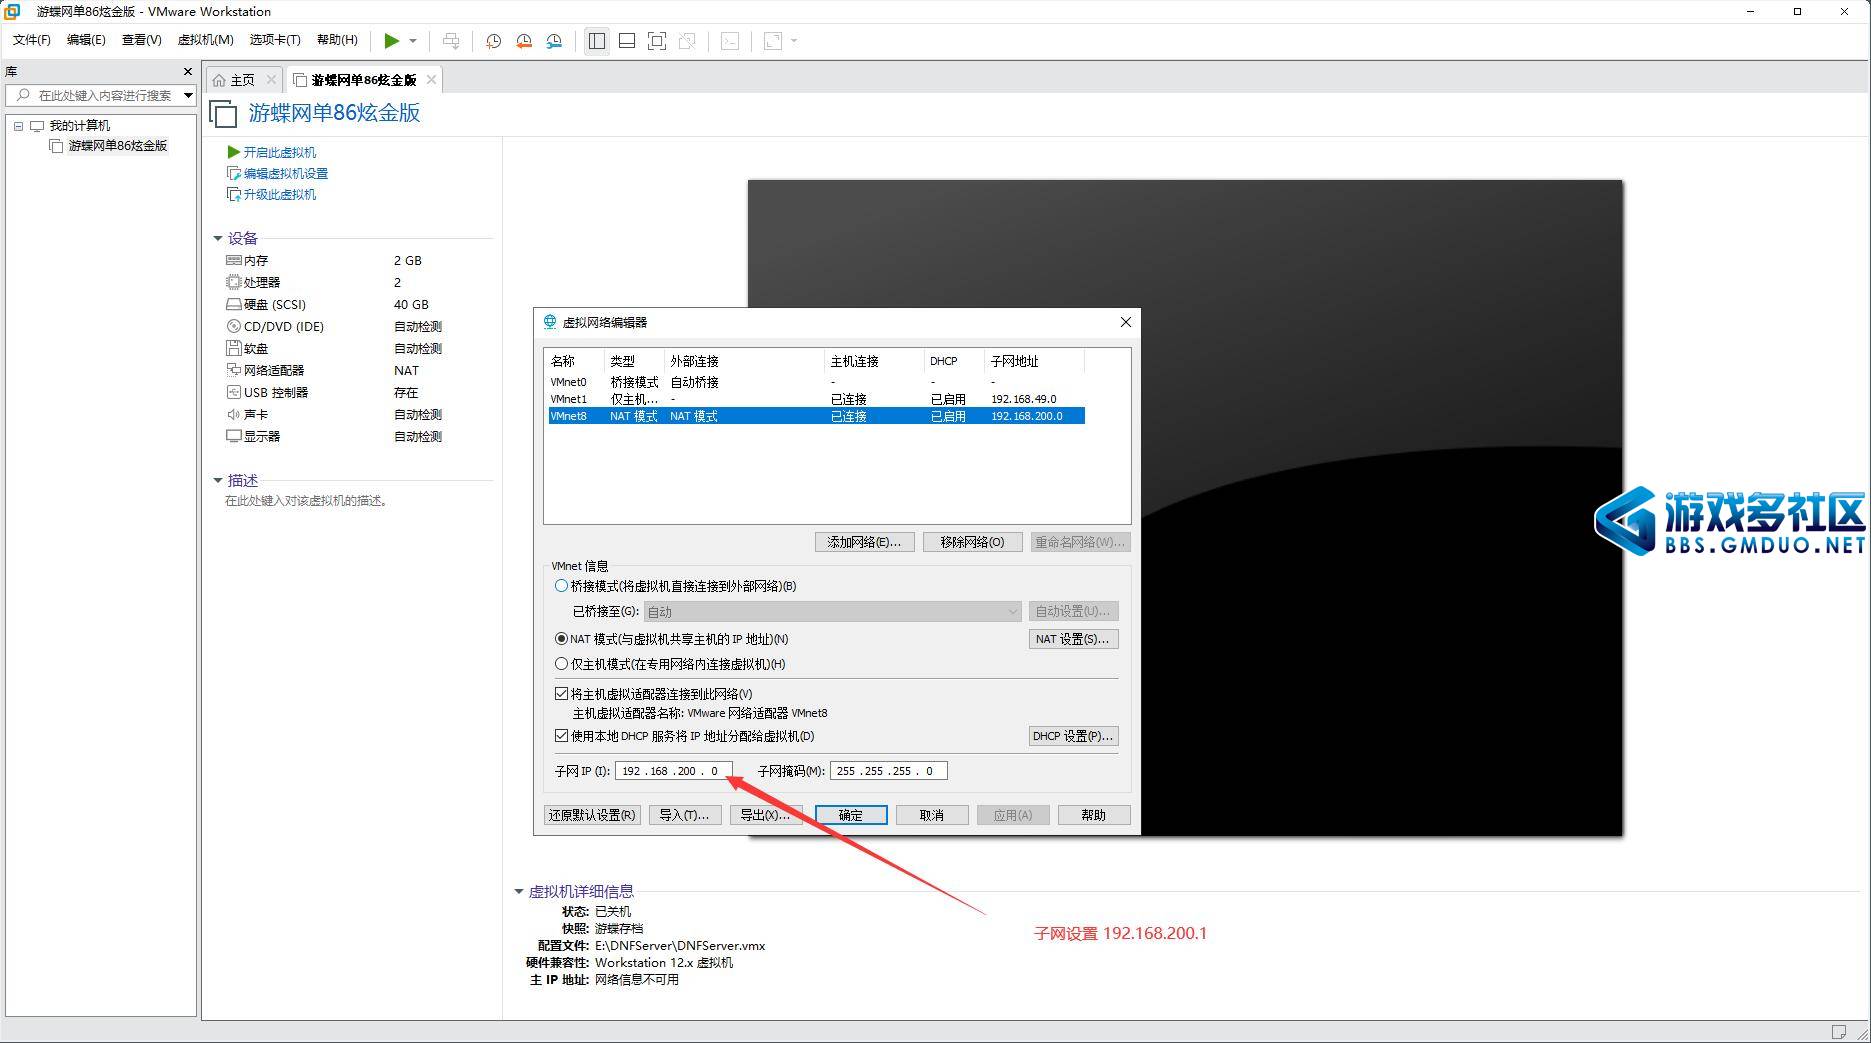This screenshot has height=1043, width=1871.
Task: Open the power options dropdown arrow next to play
Action: click(412, 41)
